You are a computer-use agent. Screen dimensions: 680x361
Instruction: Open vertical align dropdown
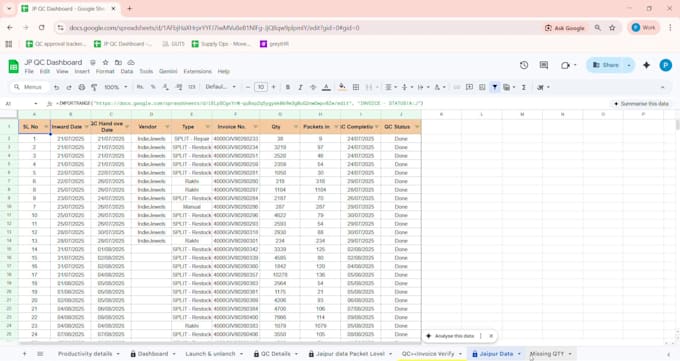406,87
